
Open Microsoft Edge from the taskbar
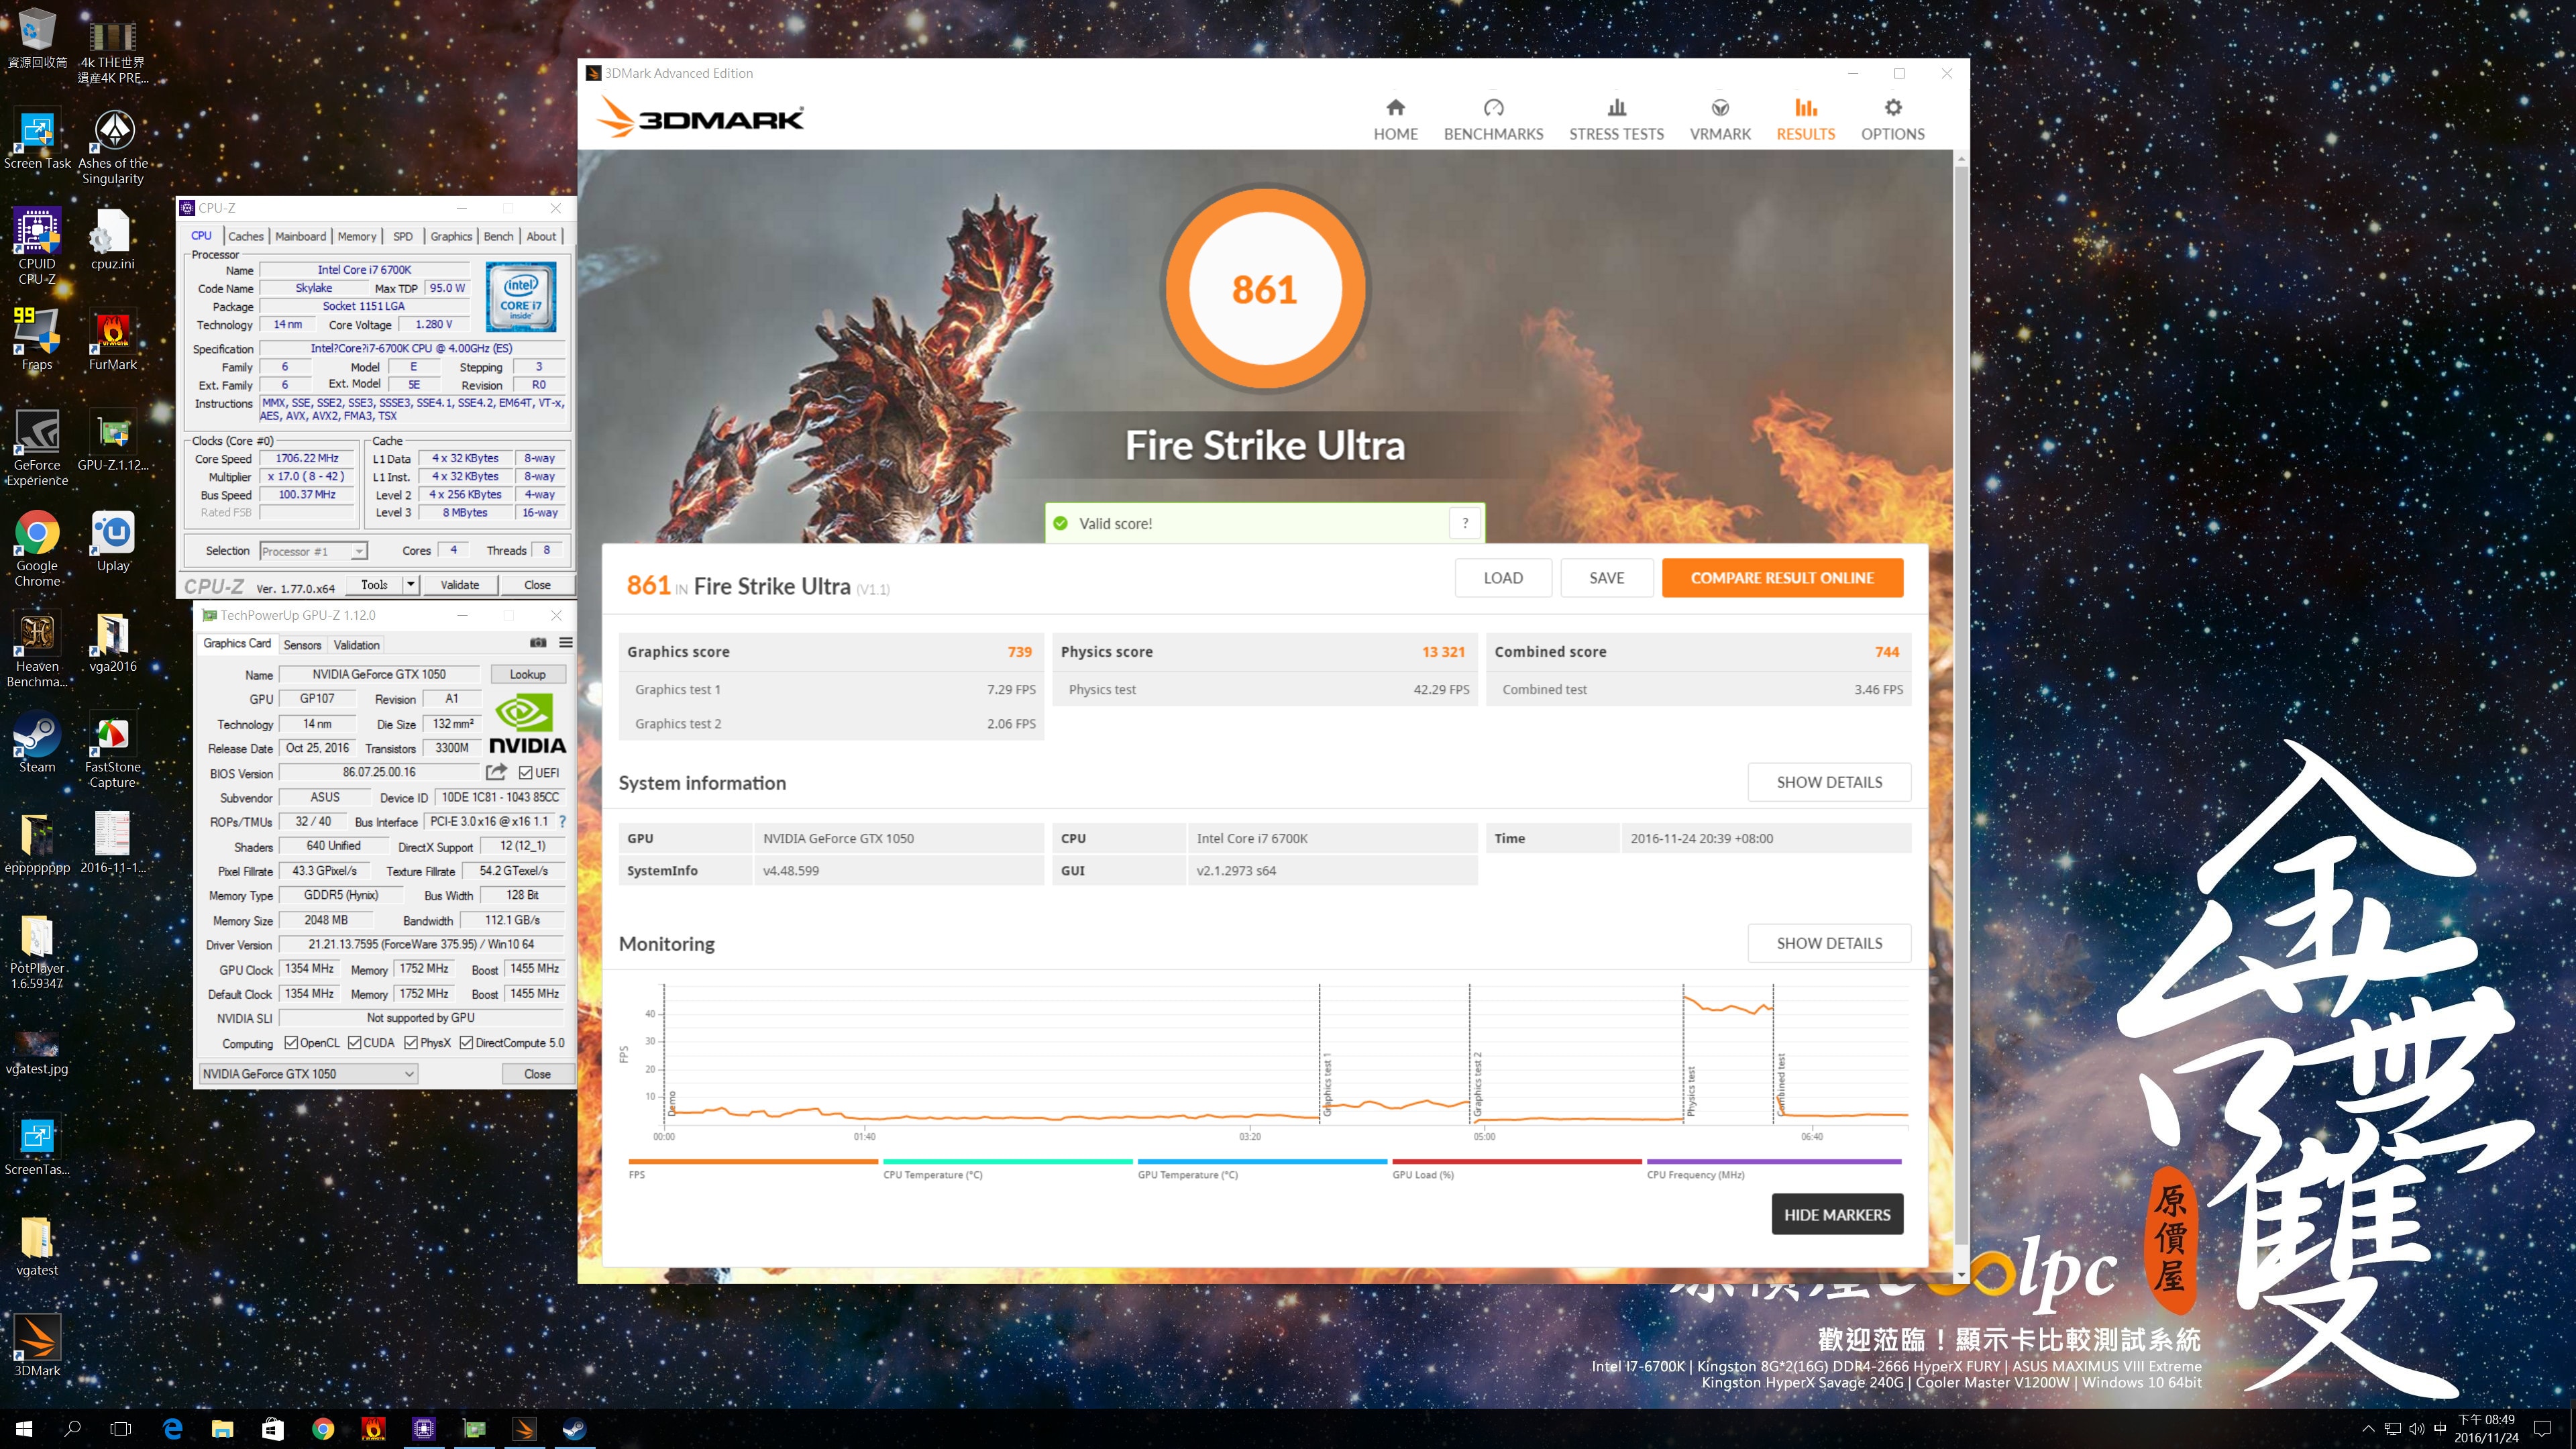pyautogui.click(x=173, y=1429)
